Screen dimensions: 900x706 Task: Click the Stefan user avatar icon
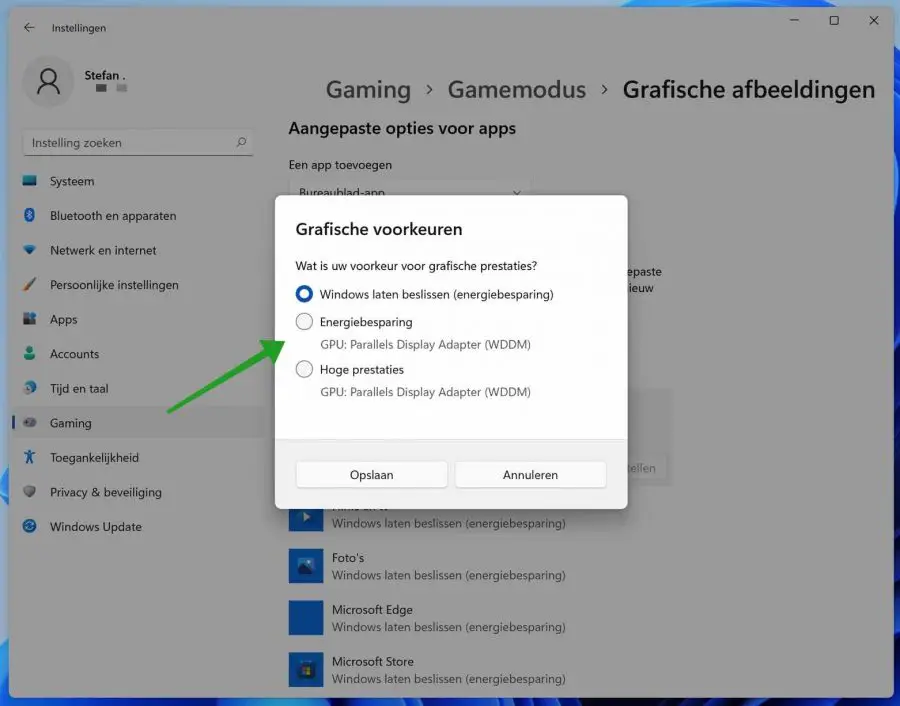click(x=48, y=82)
